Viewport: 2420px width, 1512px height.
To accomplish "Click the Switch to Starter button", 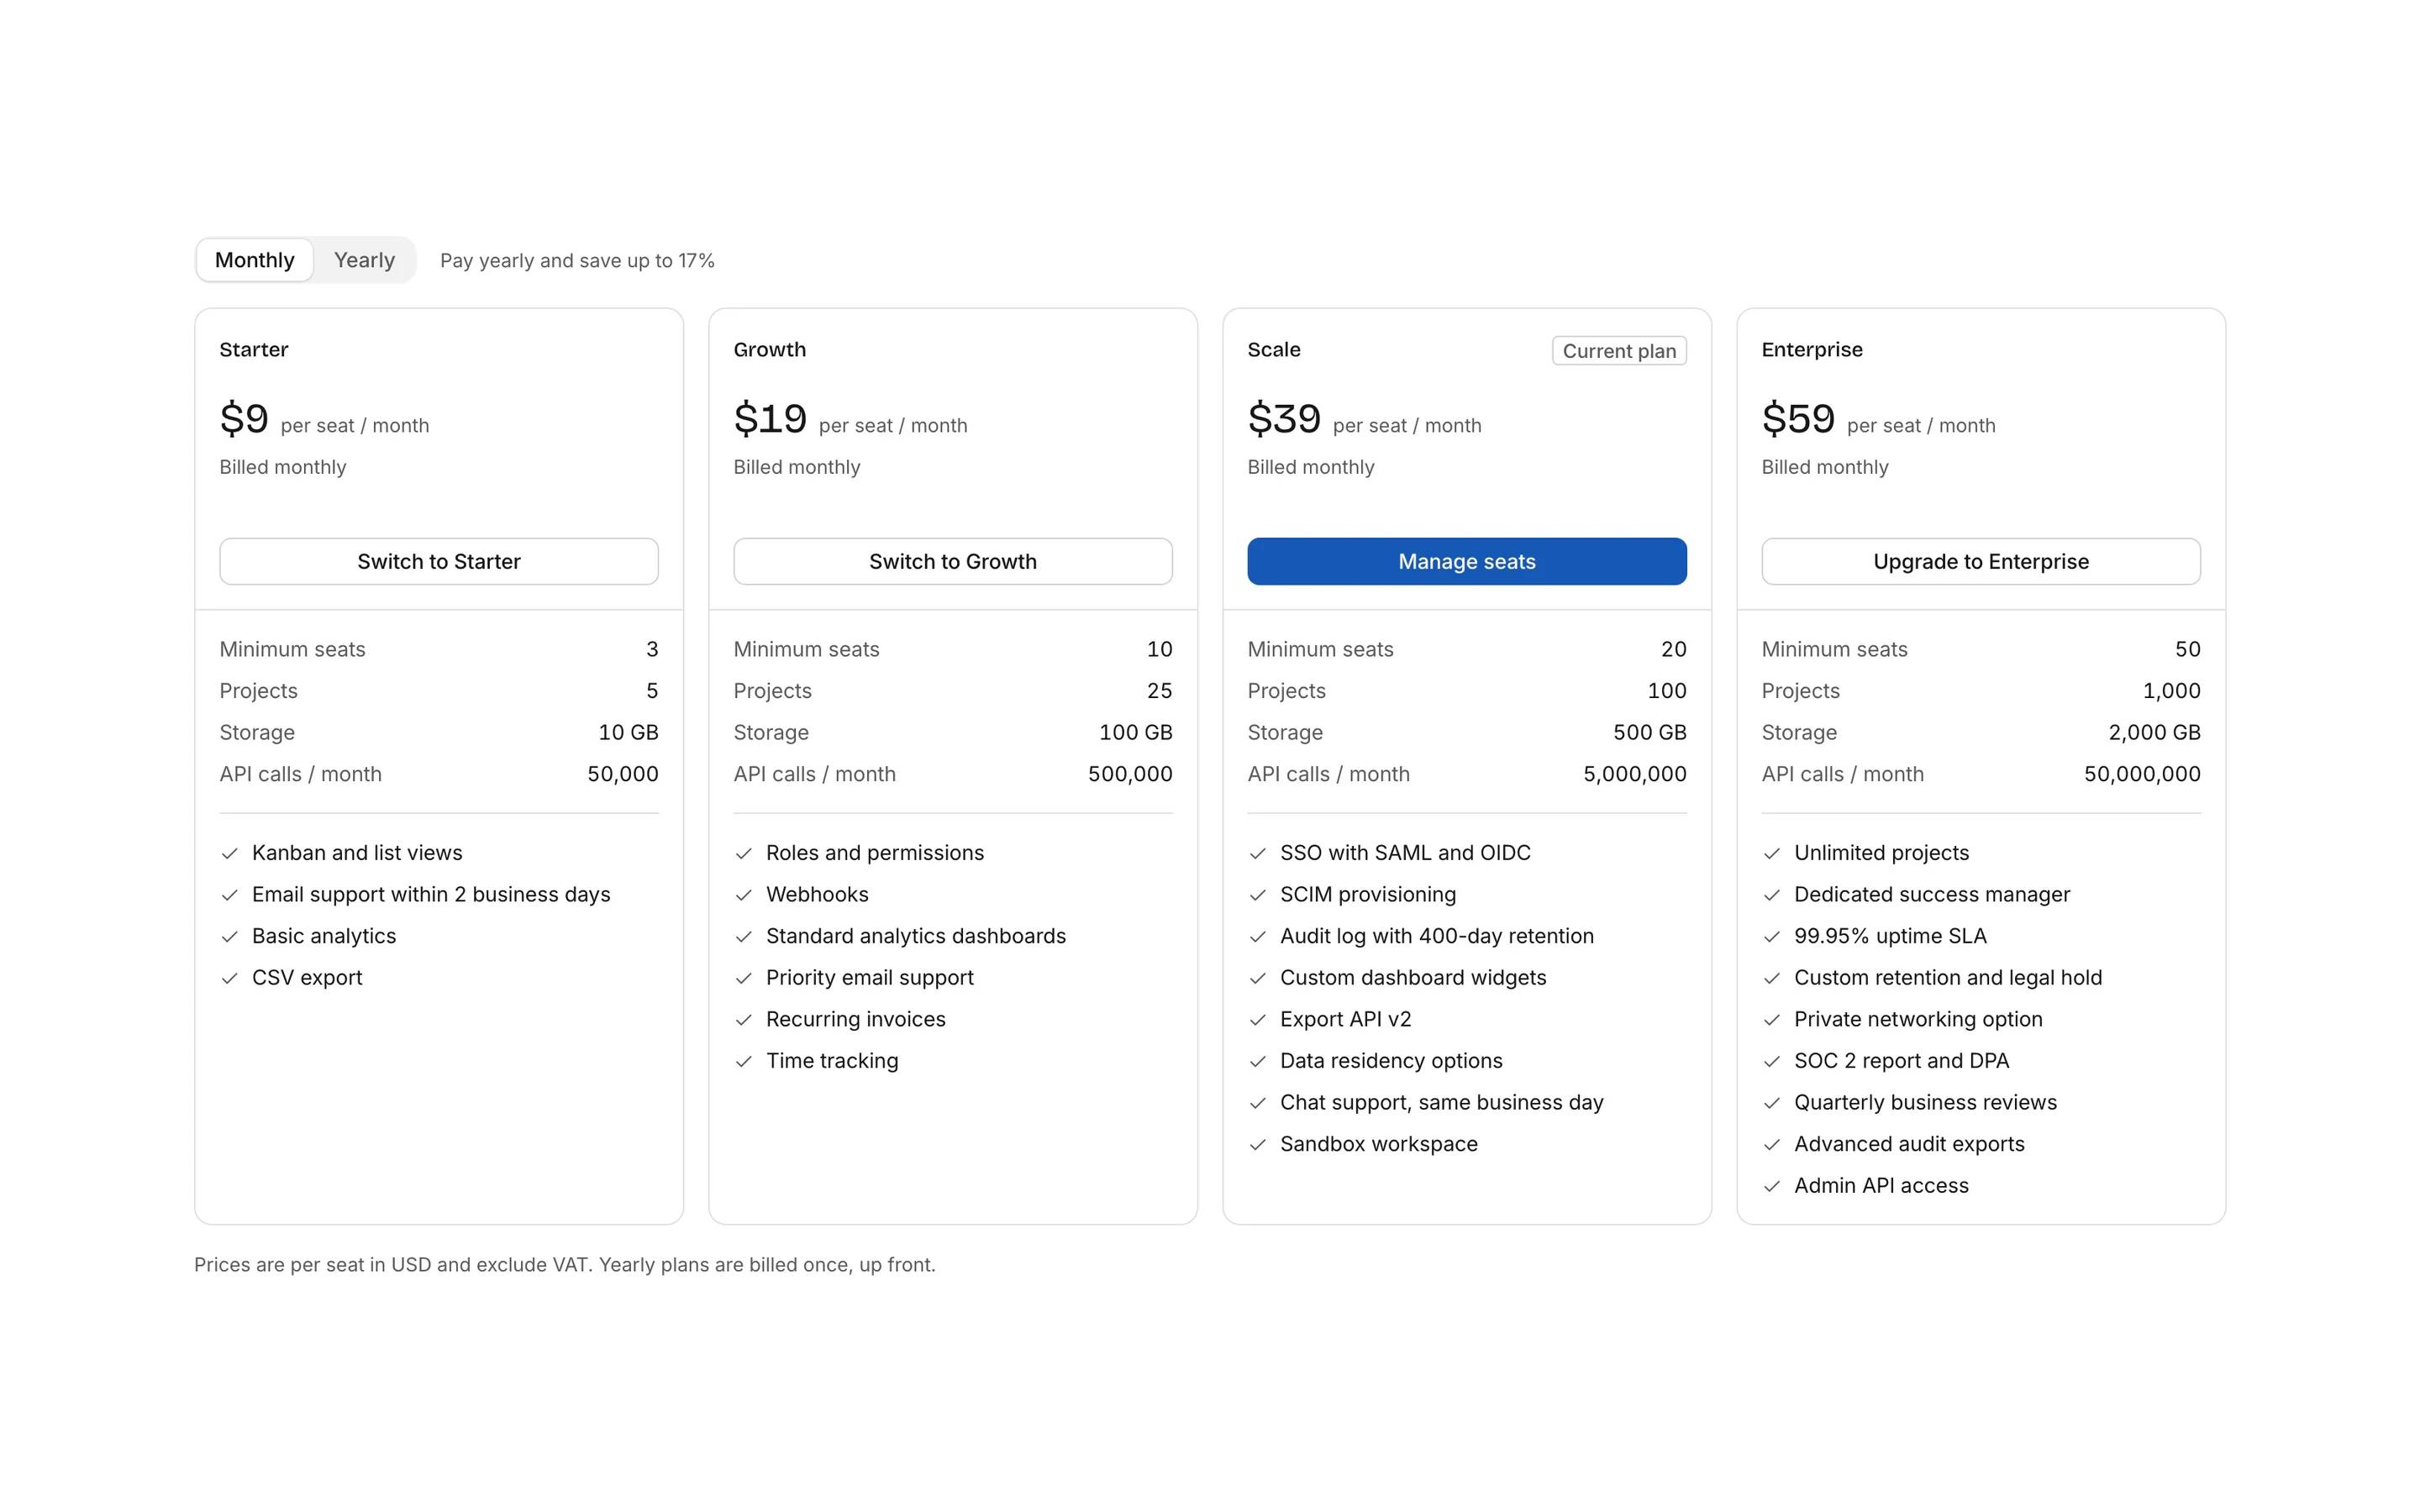I will point(439,561).
